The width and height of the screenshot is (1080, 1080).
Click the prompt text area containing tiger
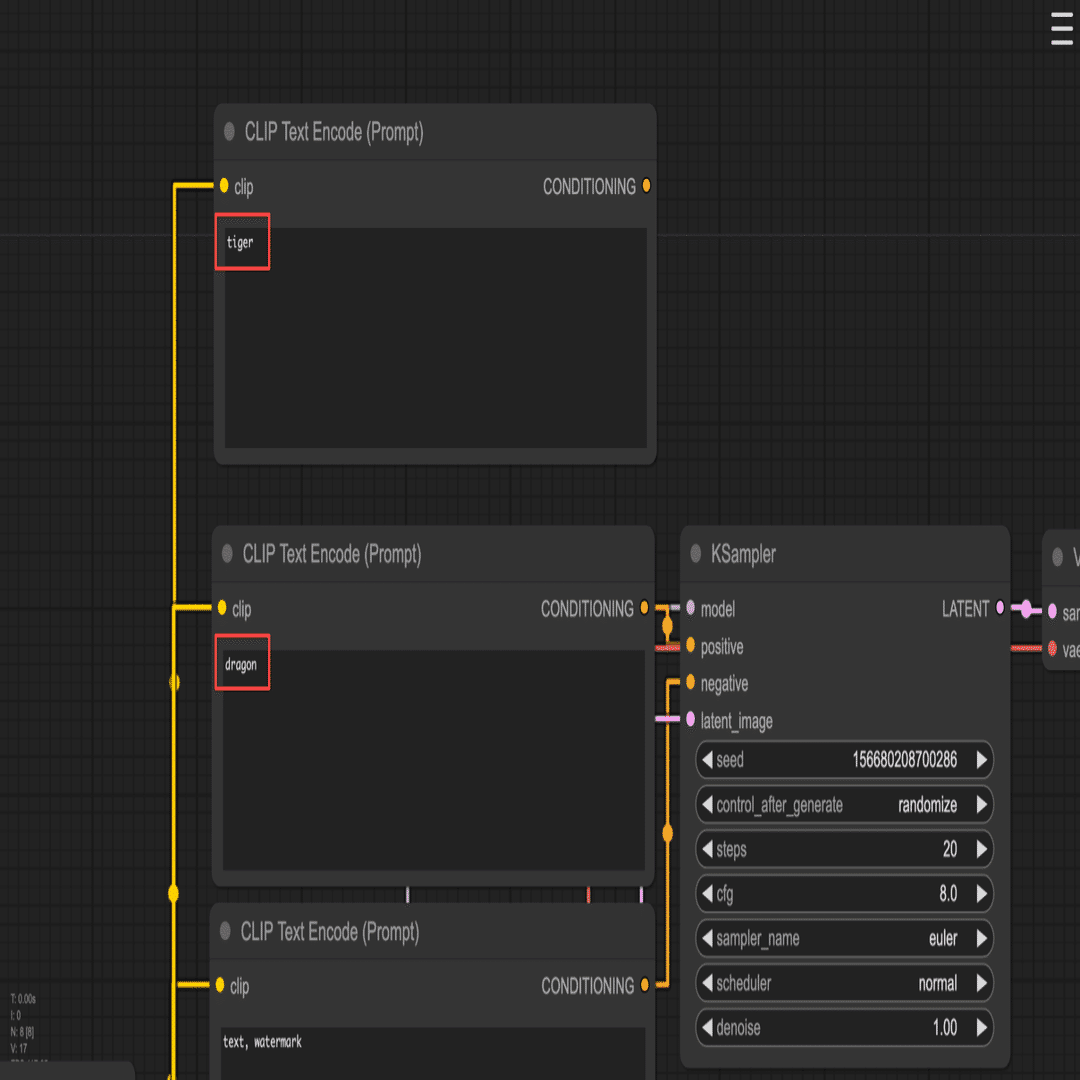[435, 338]
